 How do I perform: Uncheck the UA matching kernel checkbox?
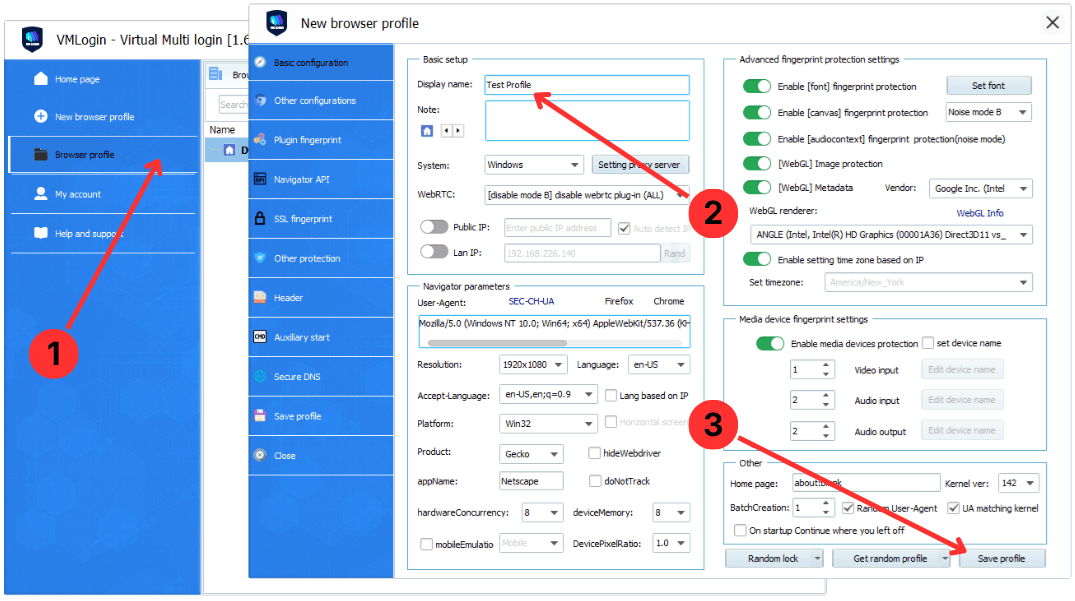[x=953, y=508]
